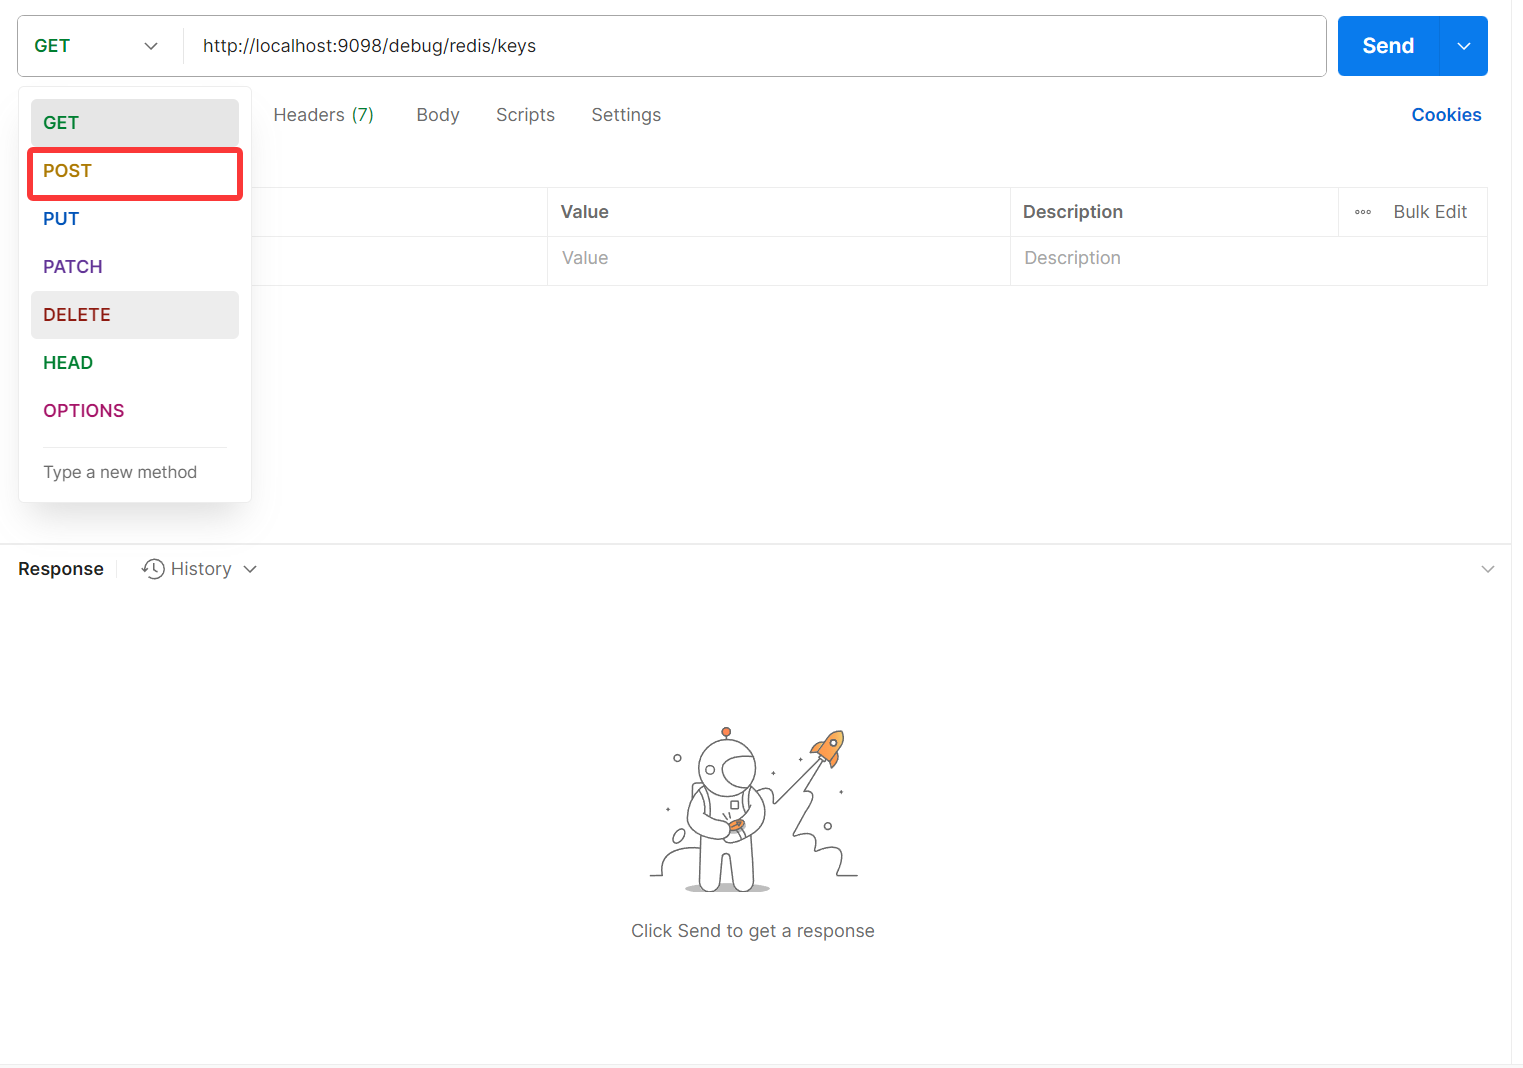The width and height of the screenshot is (1523, 1068).
Task: Pick the OPTIONS method entry
Action: tap(135, 411)
